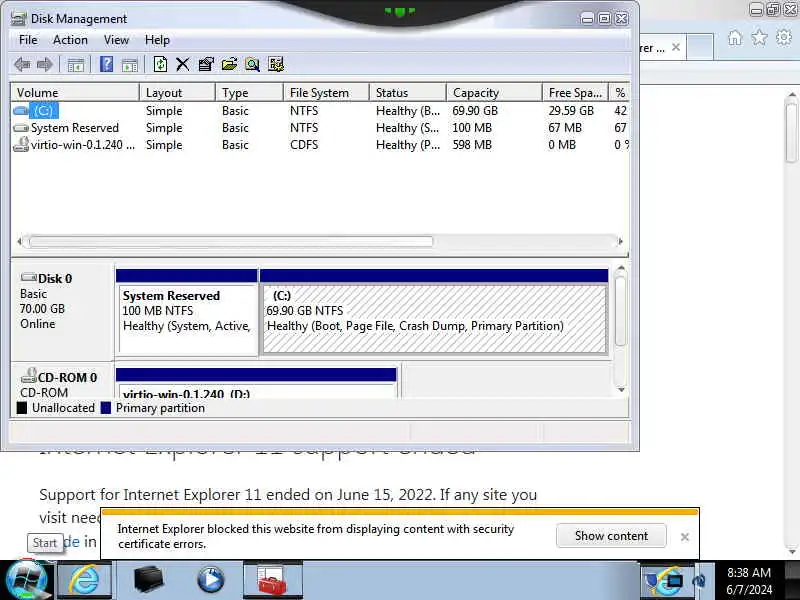
Task: Open Help via the blue question mark icon
Action: tap(106, 65)
